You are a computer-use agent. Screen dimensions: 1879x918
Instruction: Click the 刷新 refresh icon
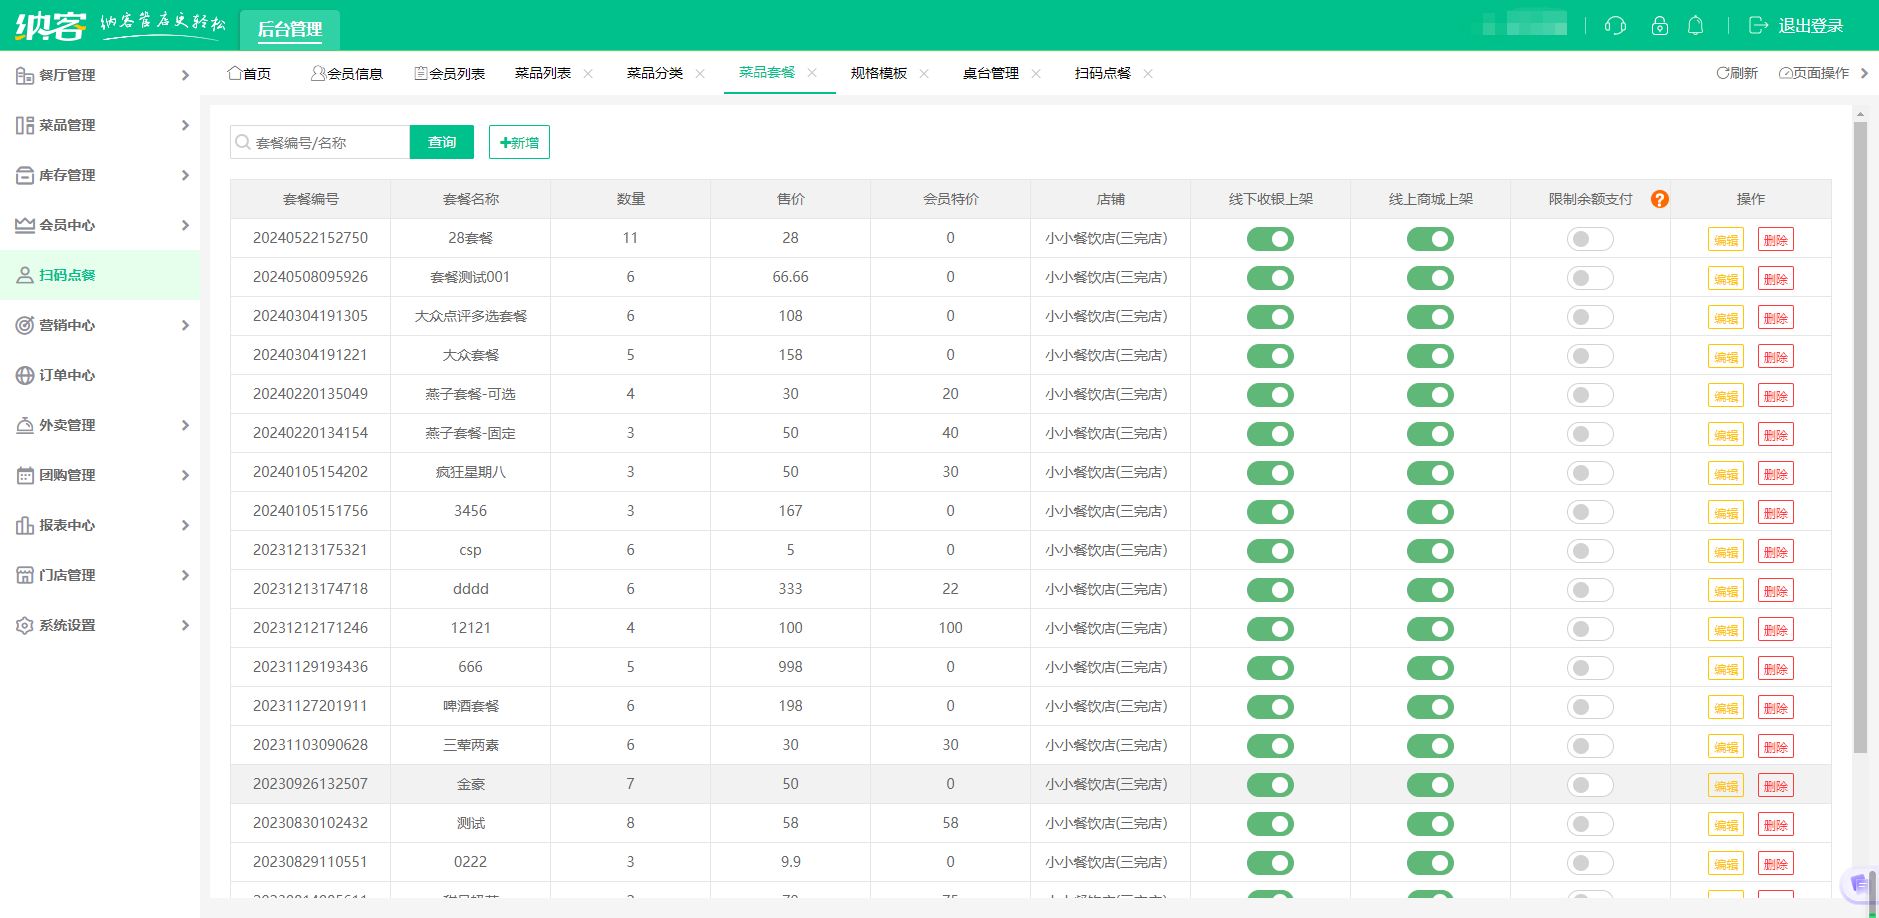click(x=1723, y=73)
